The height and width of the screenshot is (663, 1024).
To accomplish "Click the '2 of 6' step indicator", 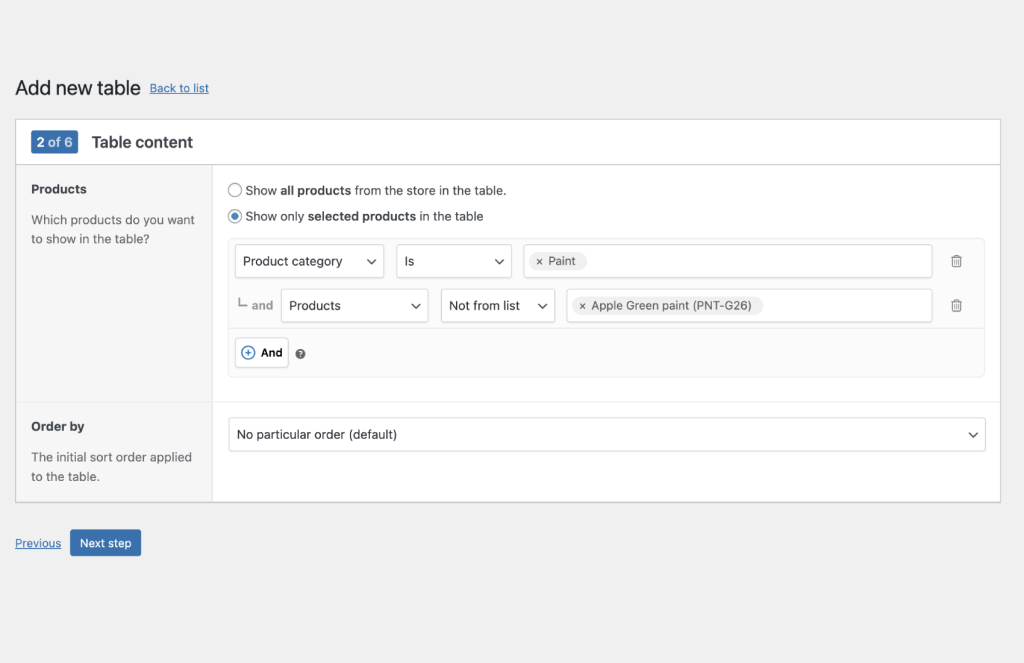I will (54, 141).
